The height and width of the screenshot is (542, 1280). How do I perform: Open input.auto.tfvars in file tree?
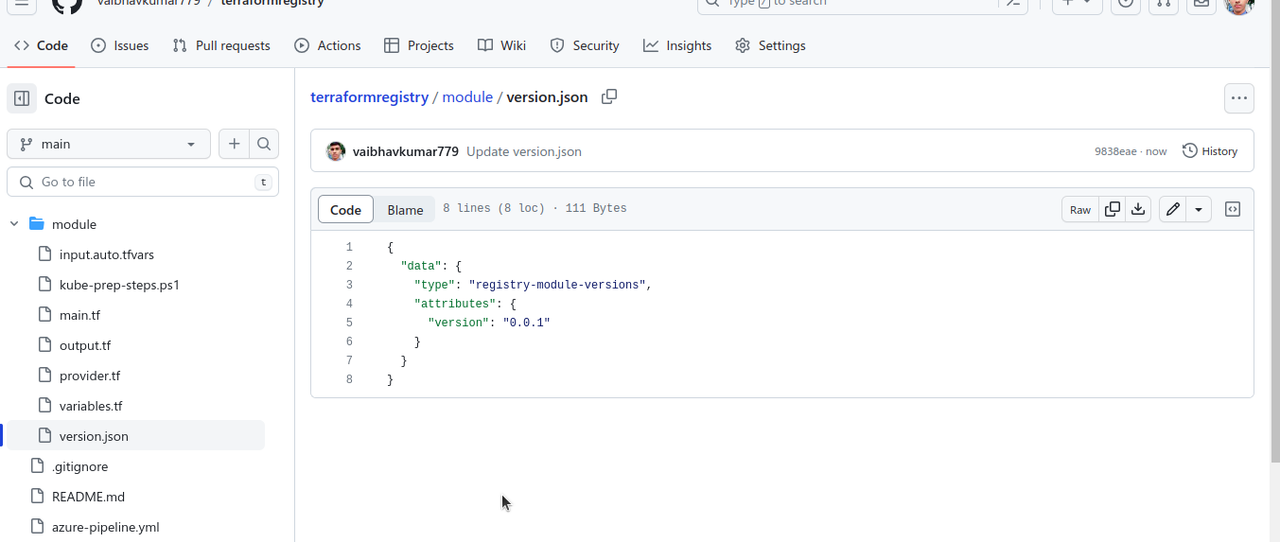click(x=106, y=254)
